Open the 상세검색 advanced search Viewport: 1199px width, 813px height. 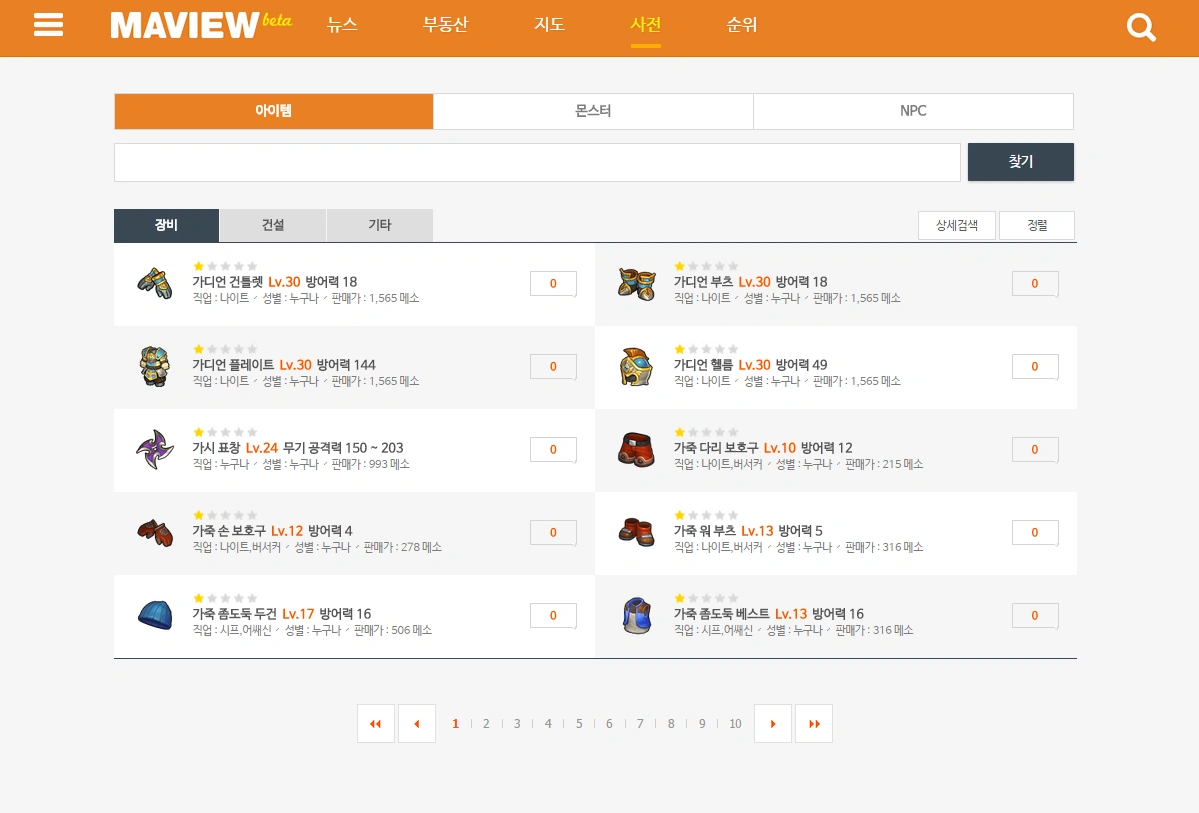[957, 226]
